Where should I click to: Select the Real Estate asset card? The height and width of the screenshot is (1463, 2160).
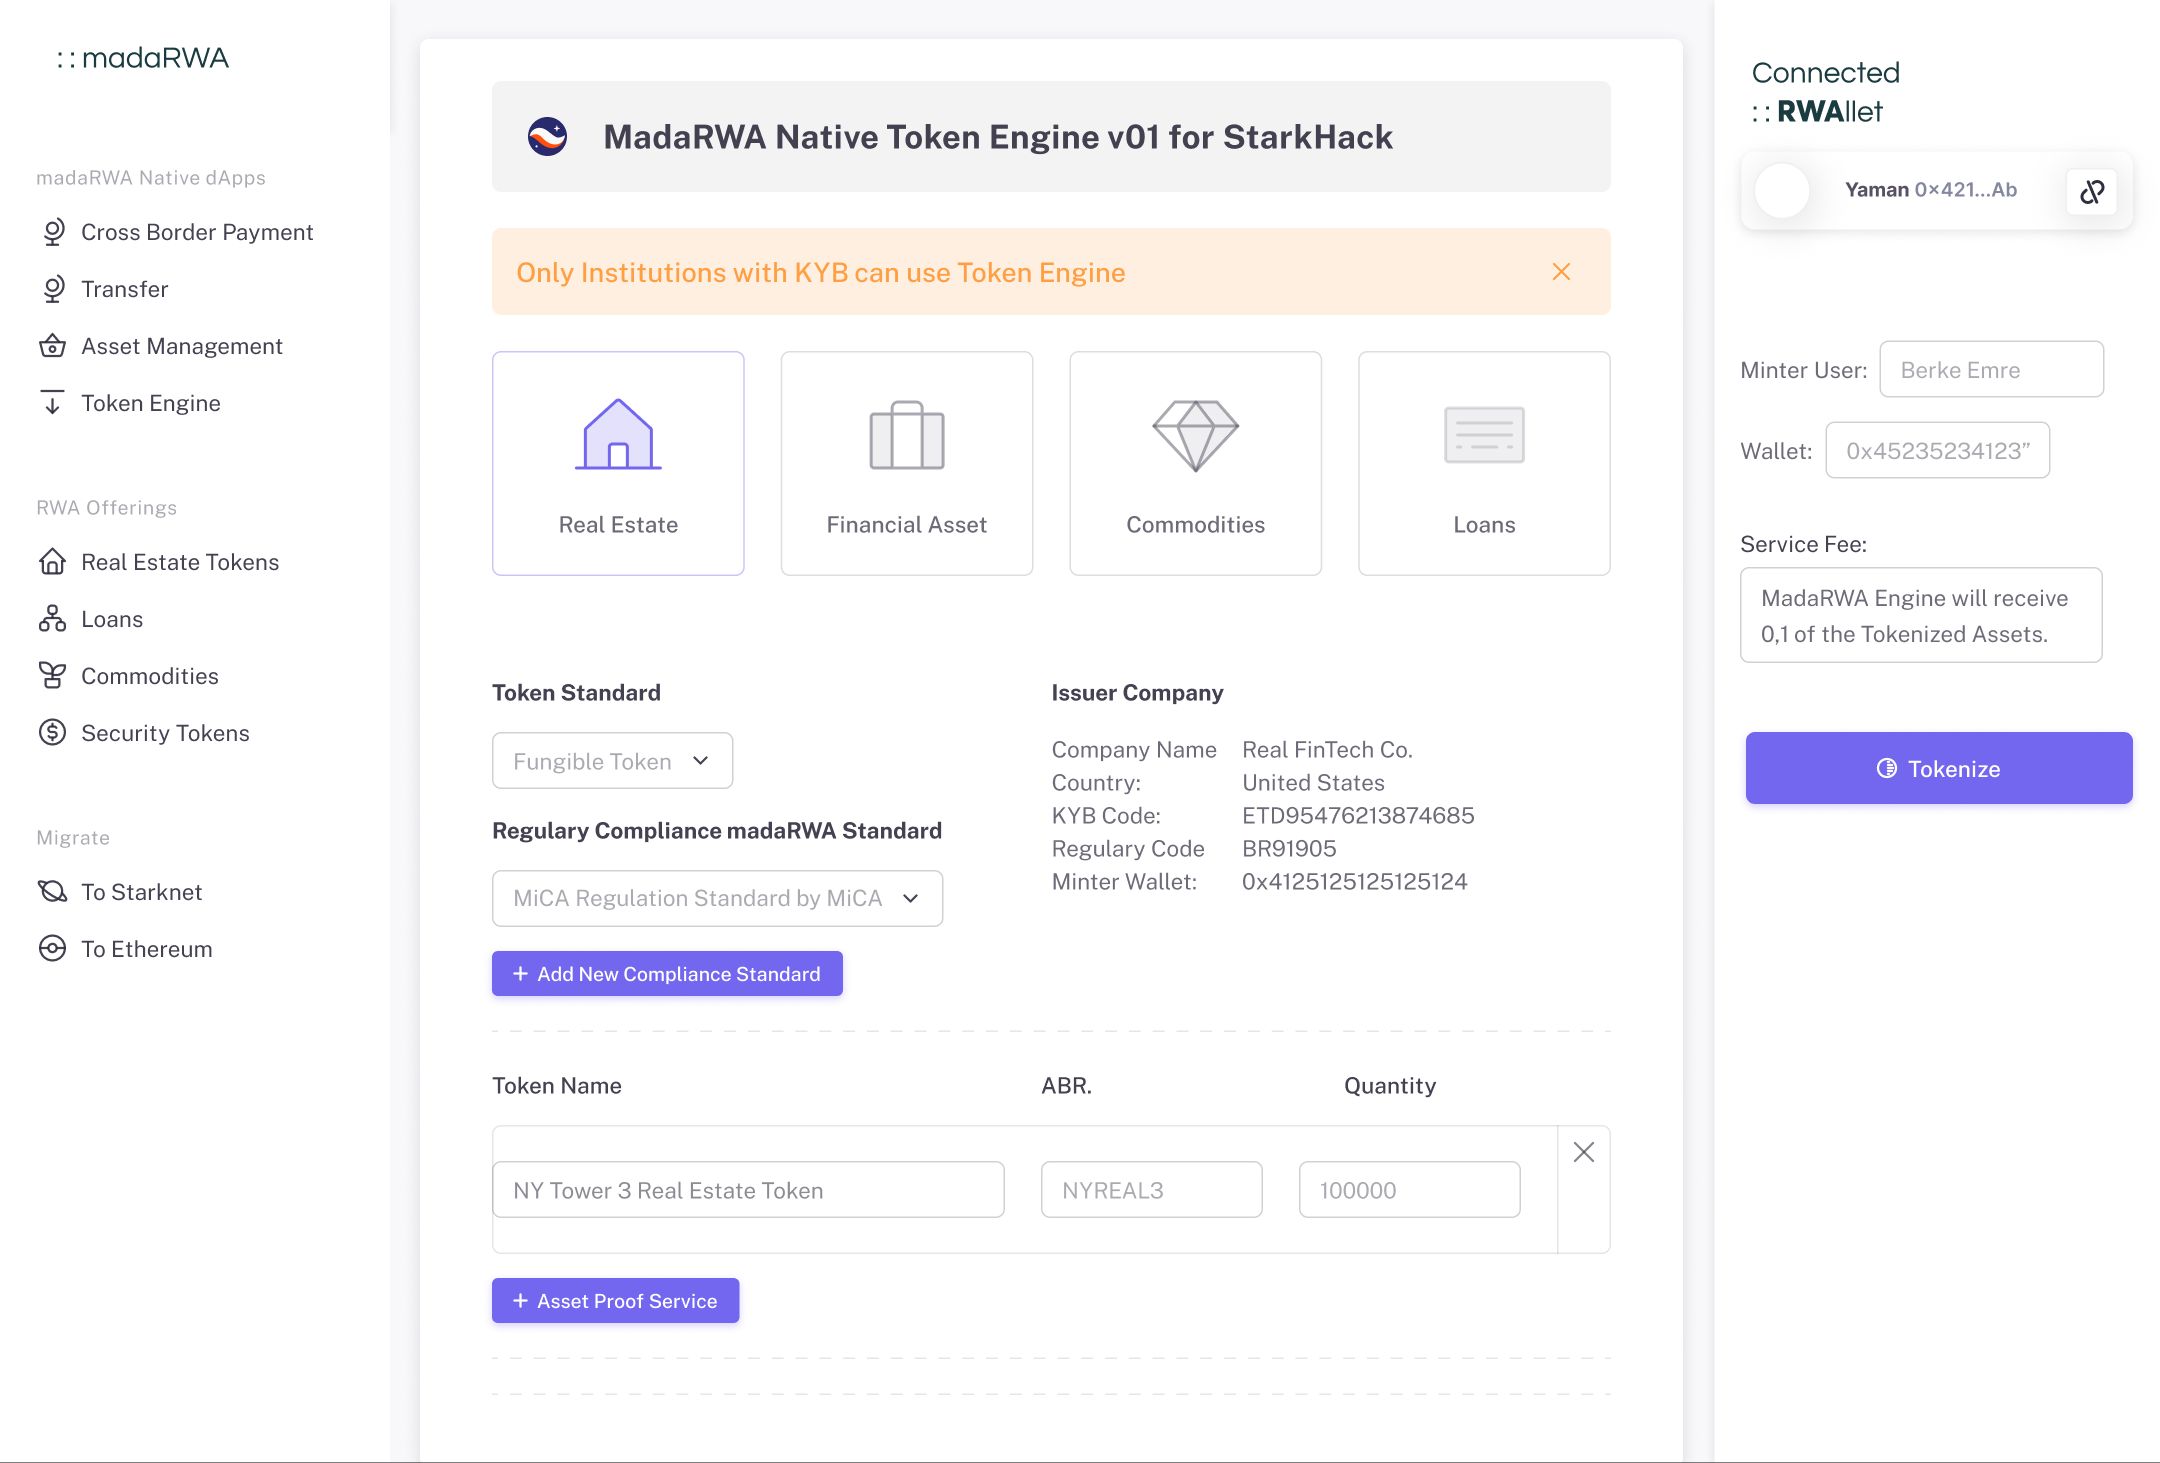tap(618, 463)
